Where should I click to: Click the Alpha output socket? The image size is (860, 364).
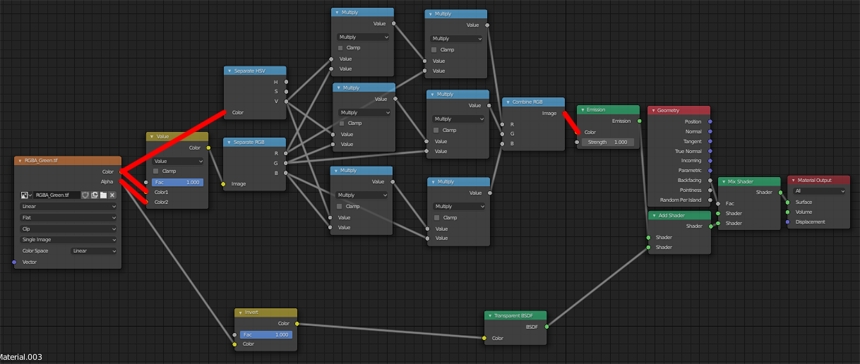coord(121,181)
